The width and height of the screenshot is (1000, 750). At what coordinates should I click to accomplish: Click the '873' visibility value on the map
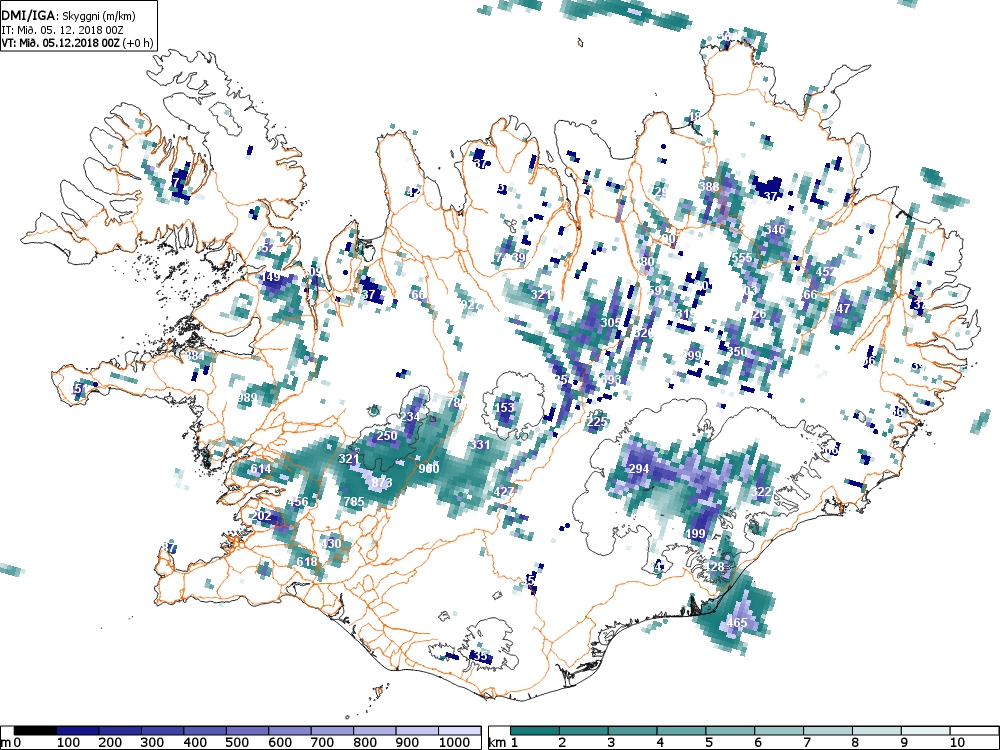[381, 482]
